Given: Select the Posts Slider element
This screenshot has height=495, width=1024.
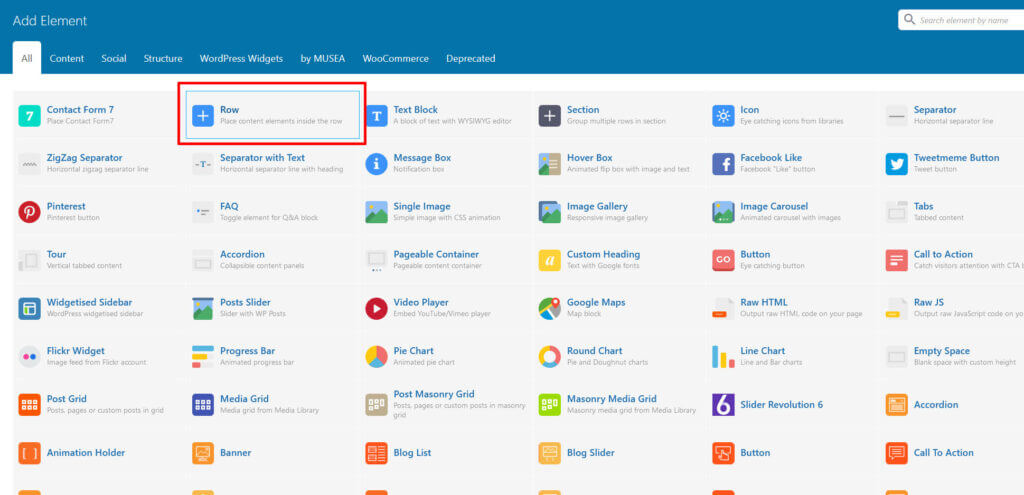Looking at the screenshot, I should 273,308.
